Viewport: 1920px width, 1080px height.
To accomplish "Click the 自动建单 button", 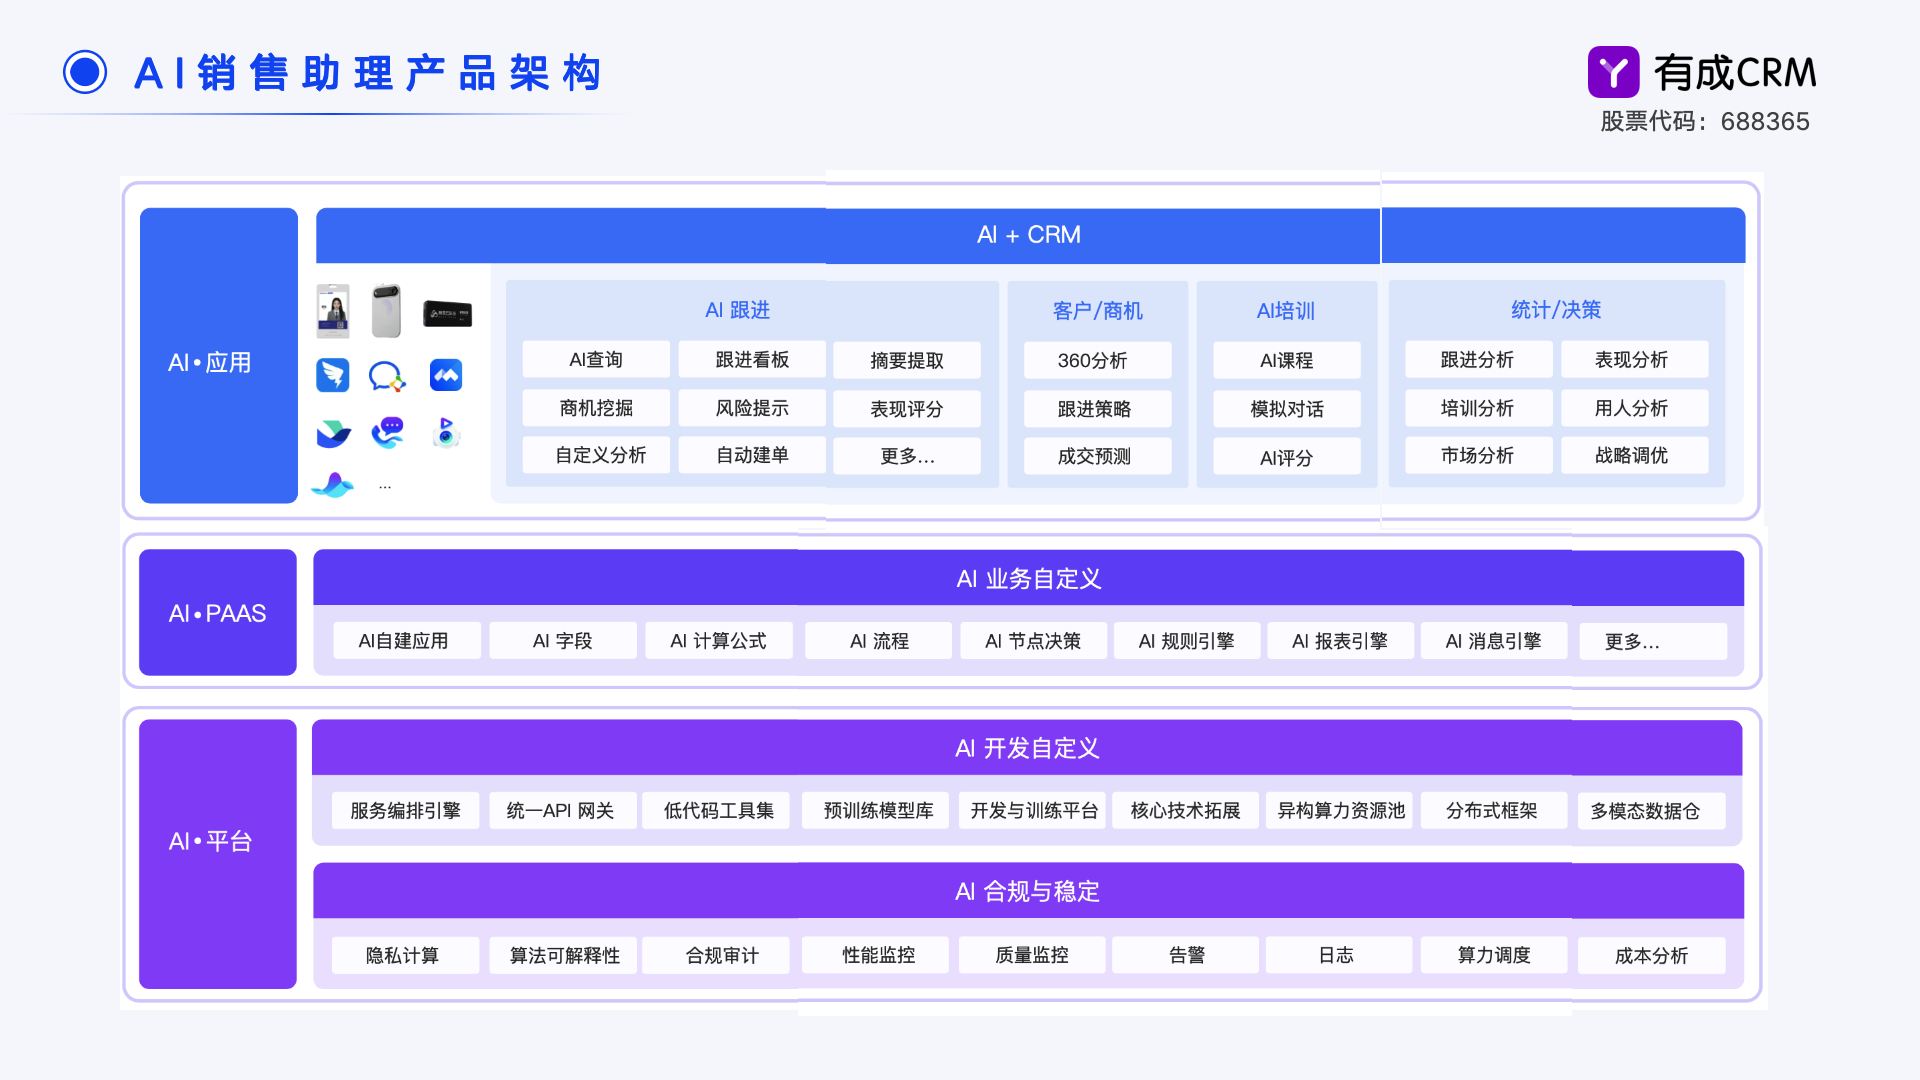I will pos(752,455).
